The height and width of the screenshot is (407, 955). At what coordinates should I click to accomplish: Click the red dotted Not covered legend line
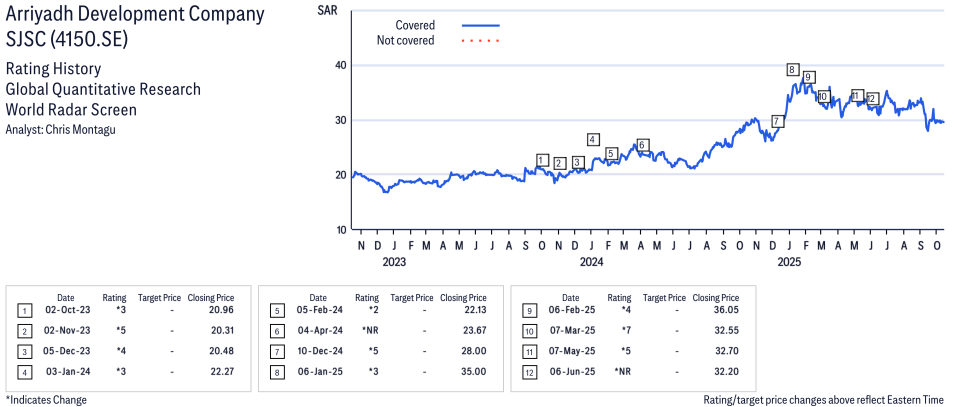(481, 41)
